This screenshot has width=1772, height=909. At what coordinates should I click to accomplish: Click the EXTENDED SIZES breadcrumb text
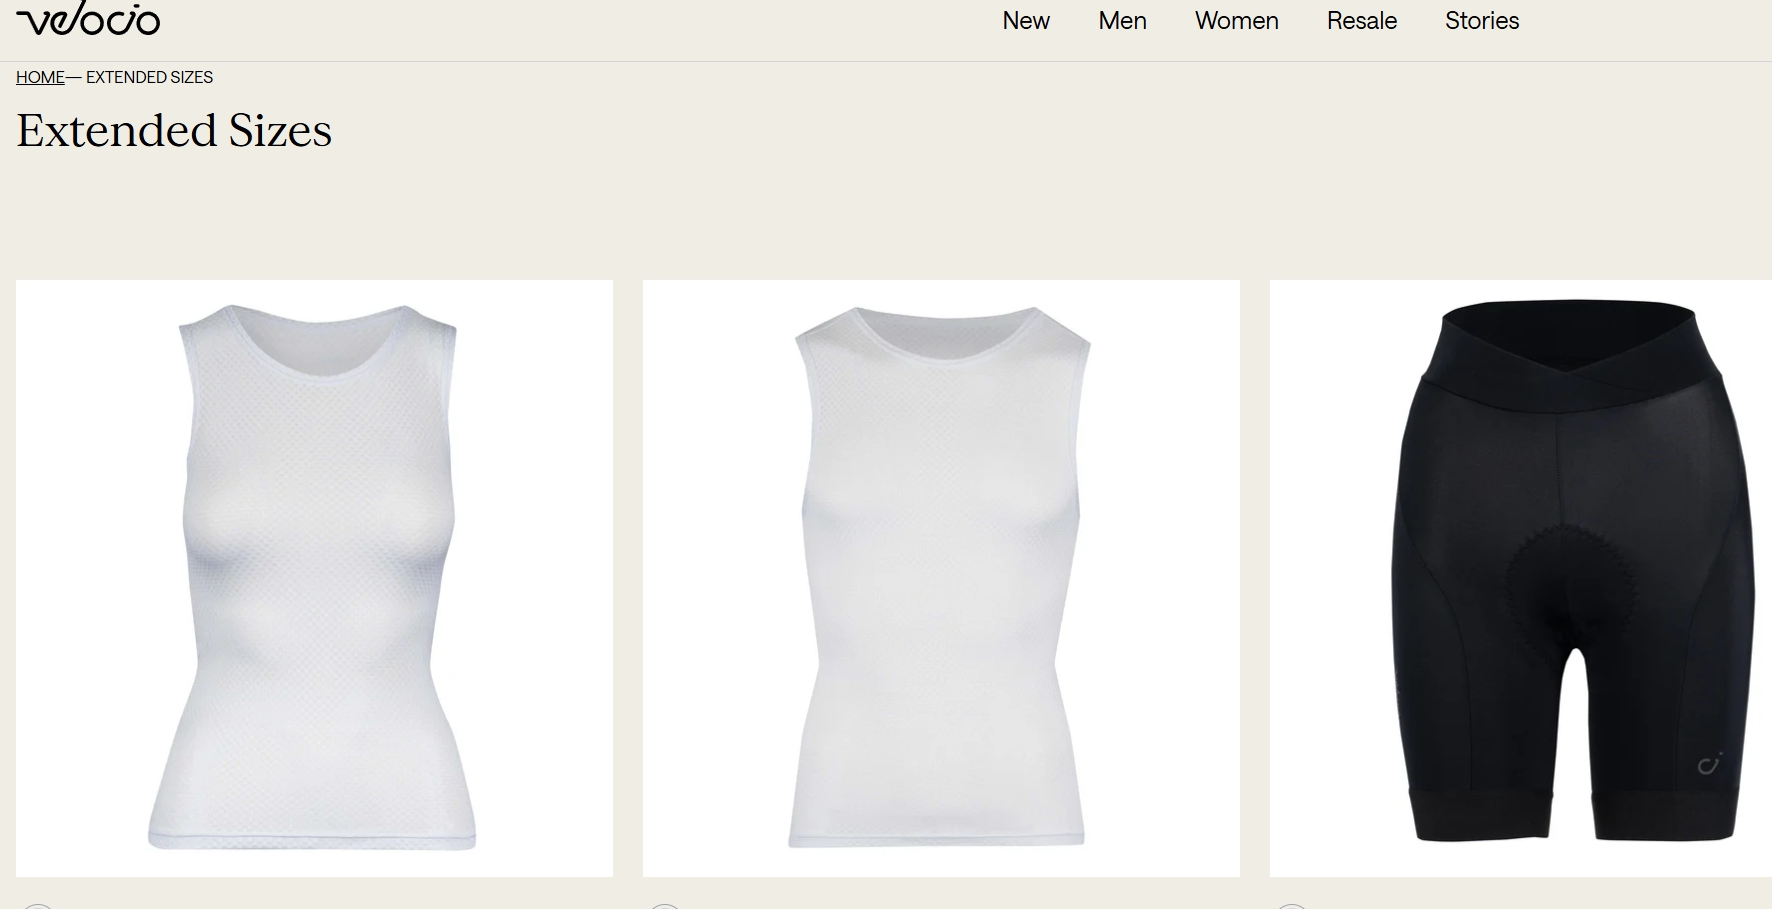(x=149, y=77)
